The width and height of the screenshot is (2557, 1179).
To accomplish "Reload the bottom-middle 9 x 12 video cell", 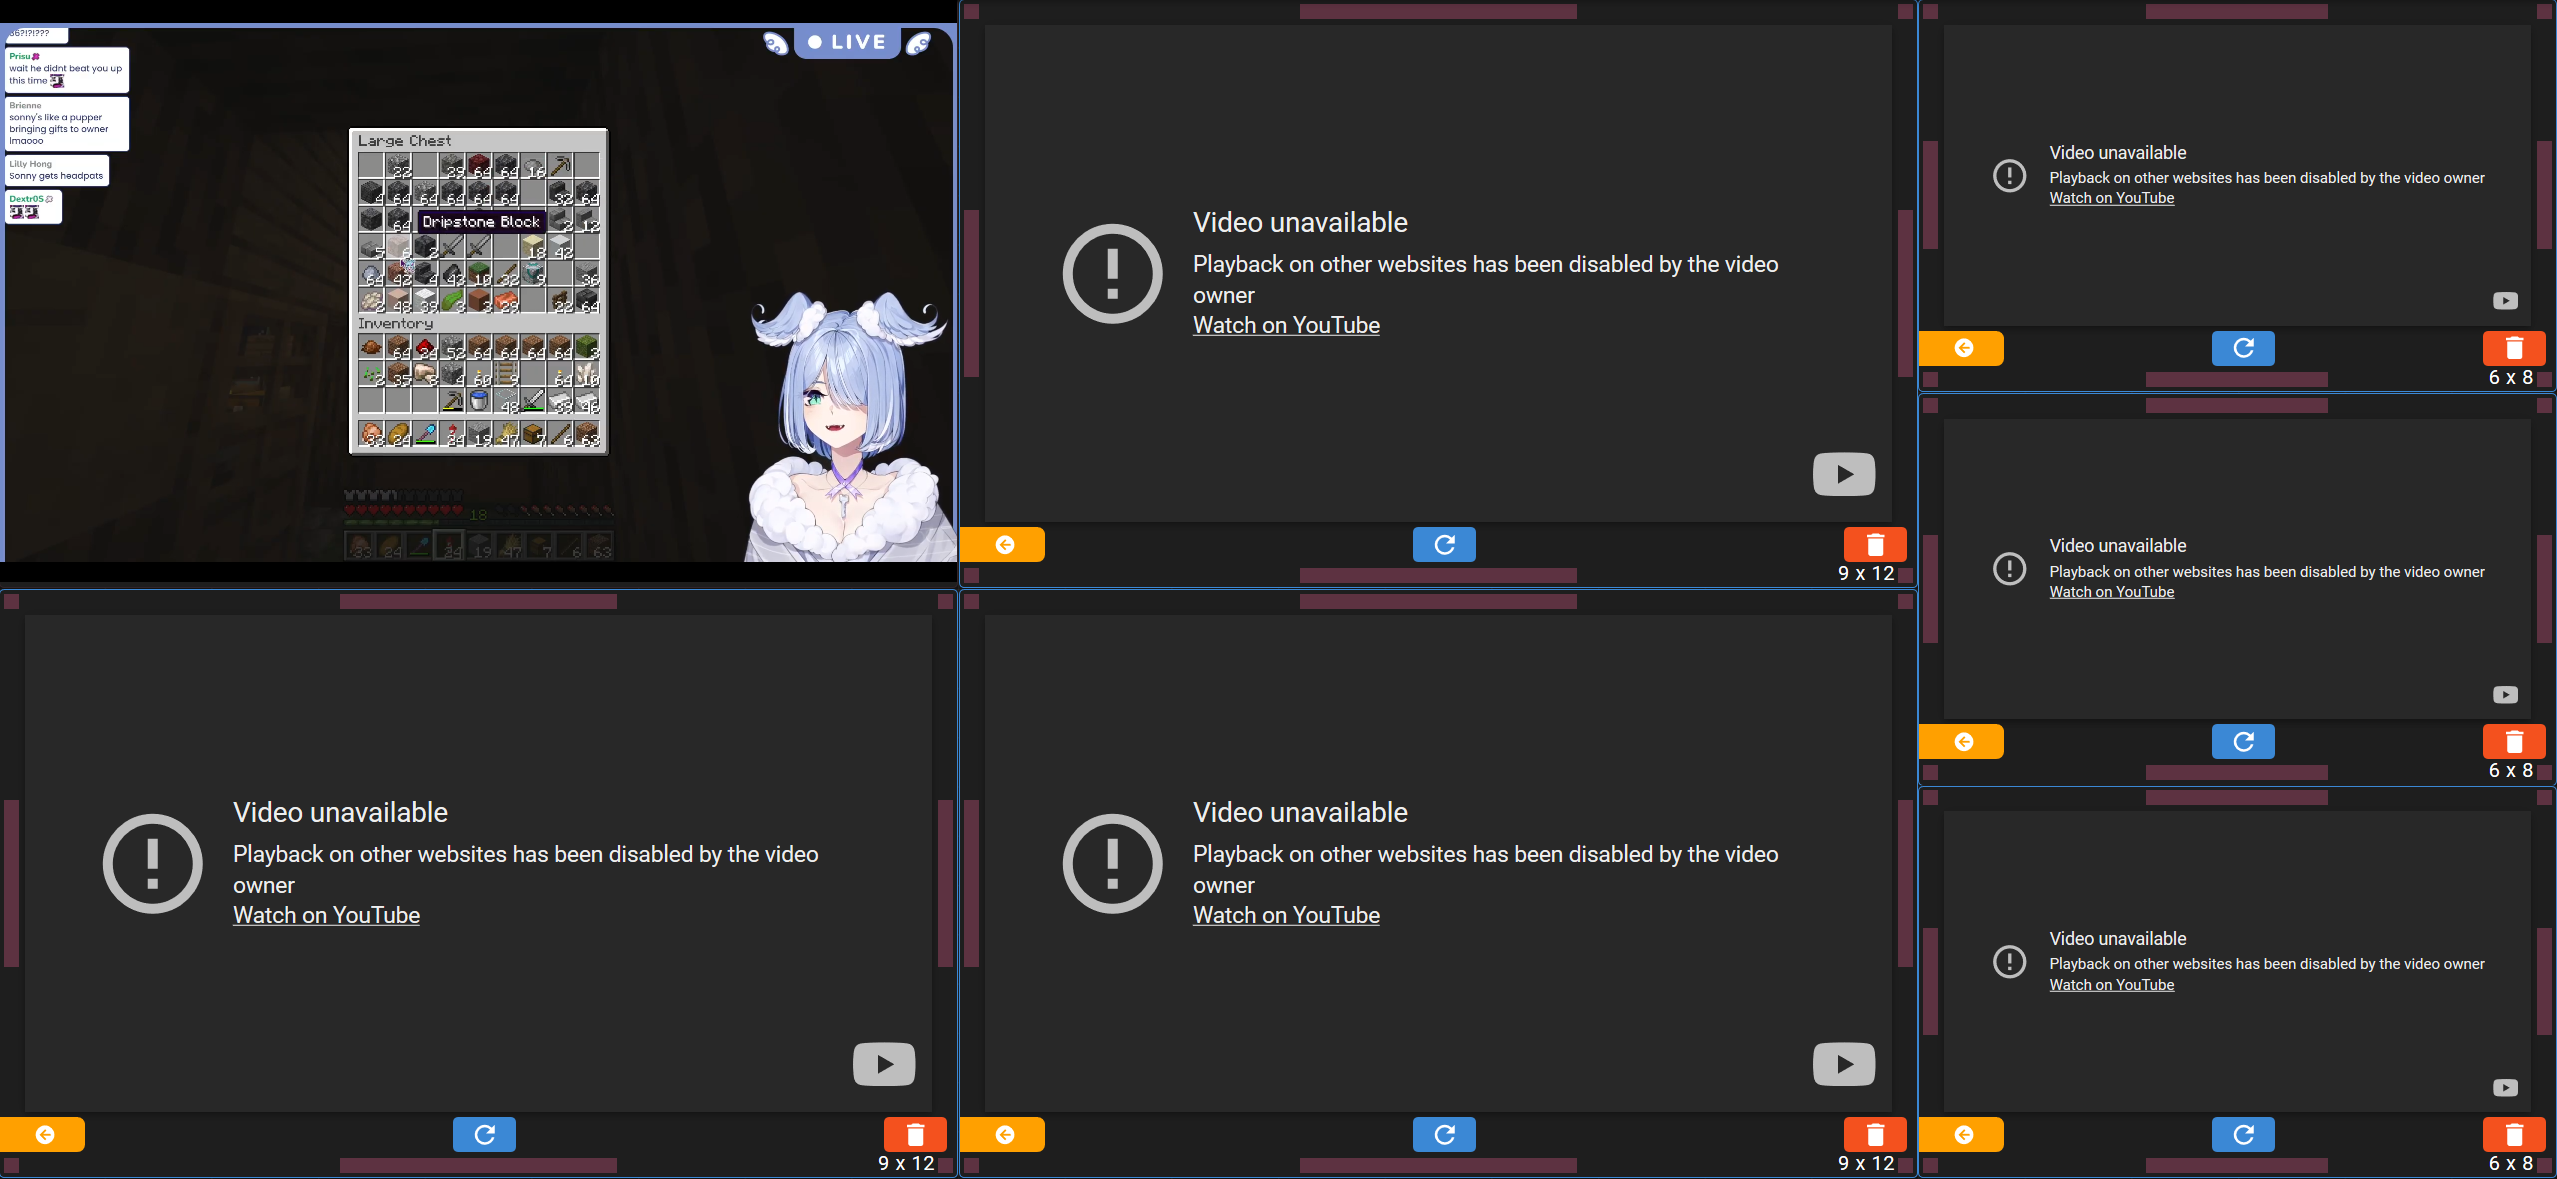I will coord(1444,1135).
